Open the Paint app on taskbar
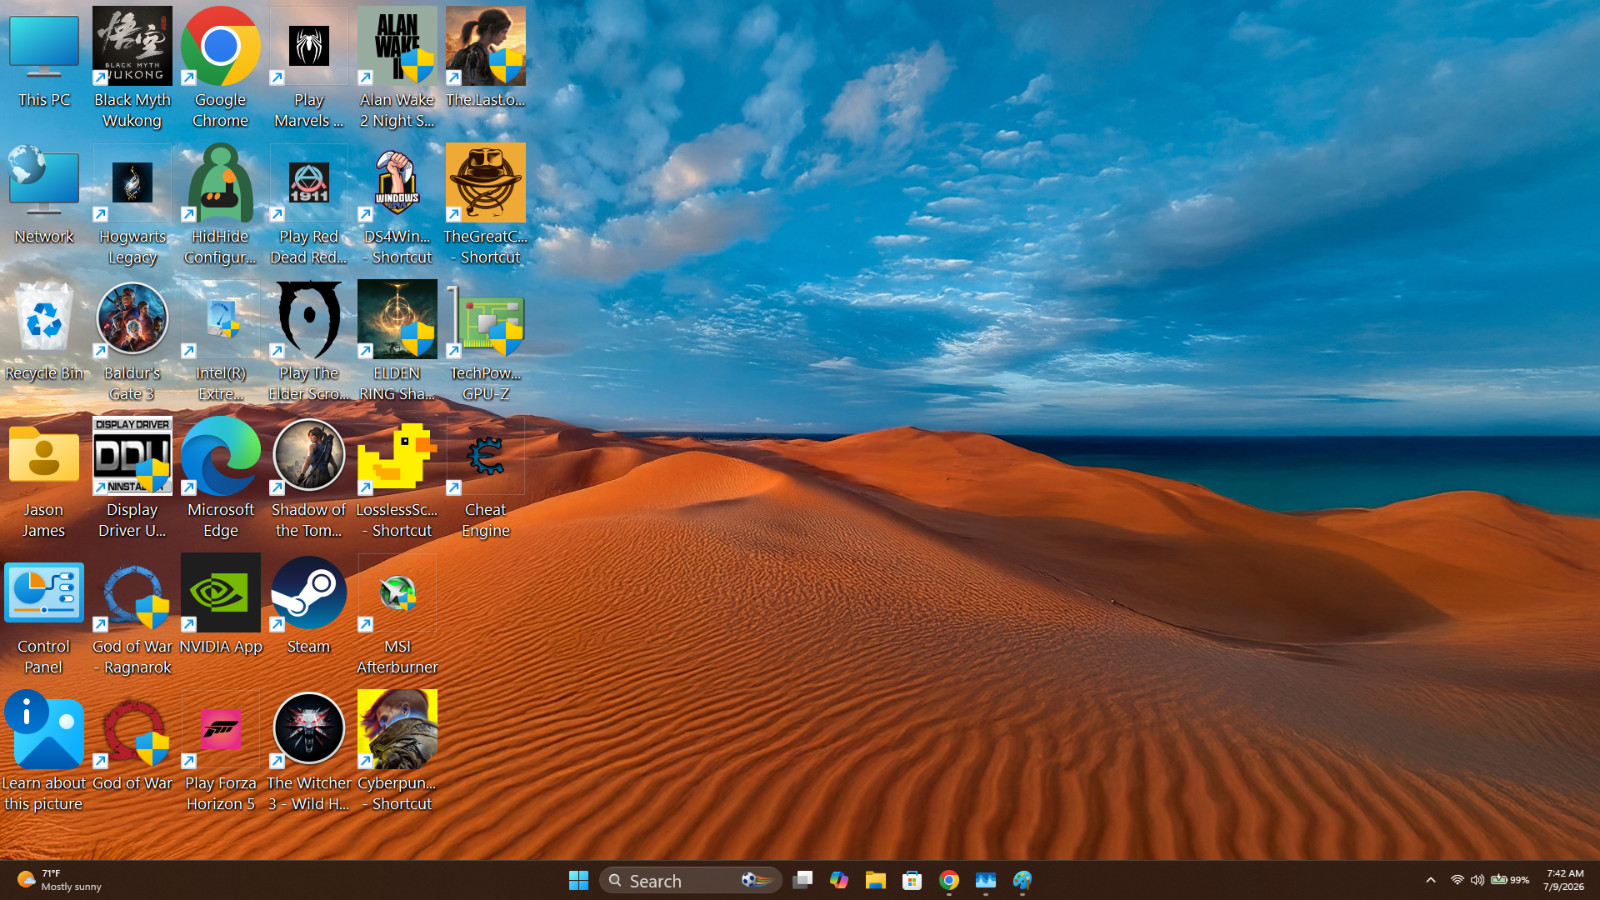The width and height of the screenshot is (1600, 900). tap(1022, 880)
